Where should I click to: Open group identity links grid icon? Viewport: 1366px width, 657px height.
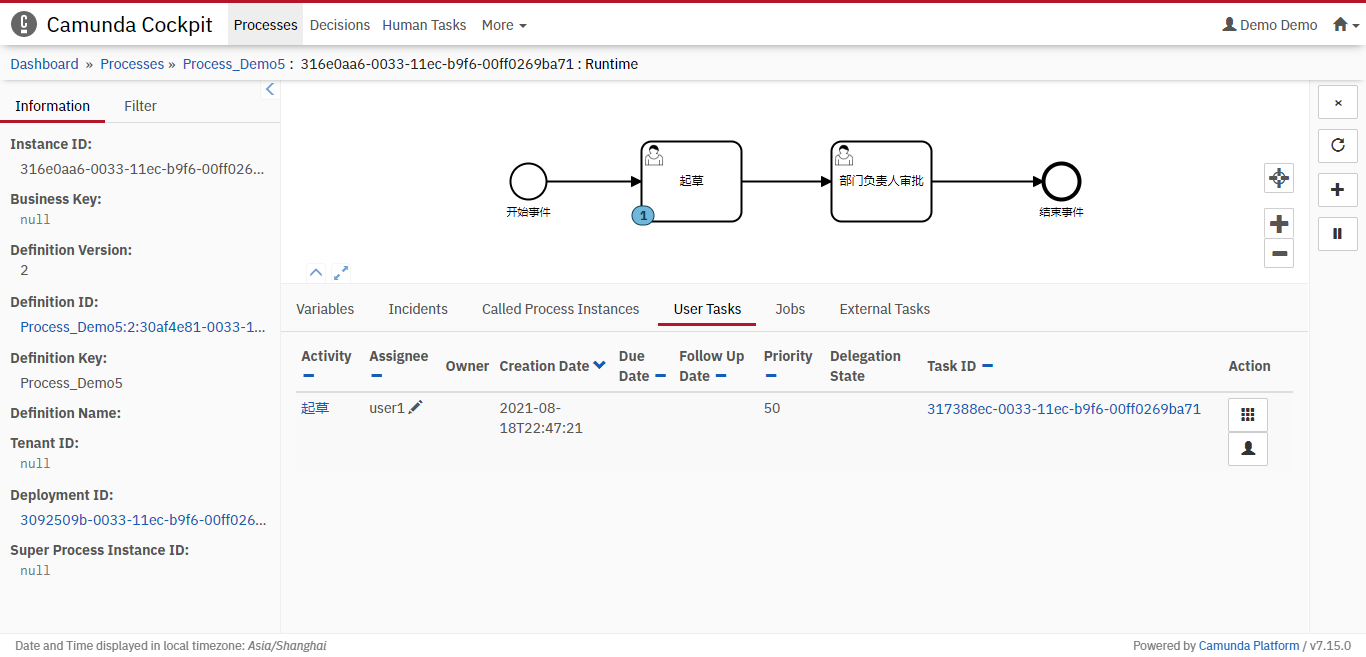coord(1248,414)
